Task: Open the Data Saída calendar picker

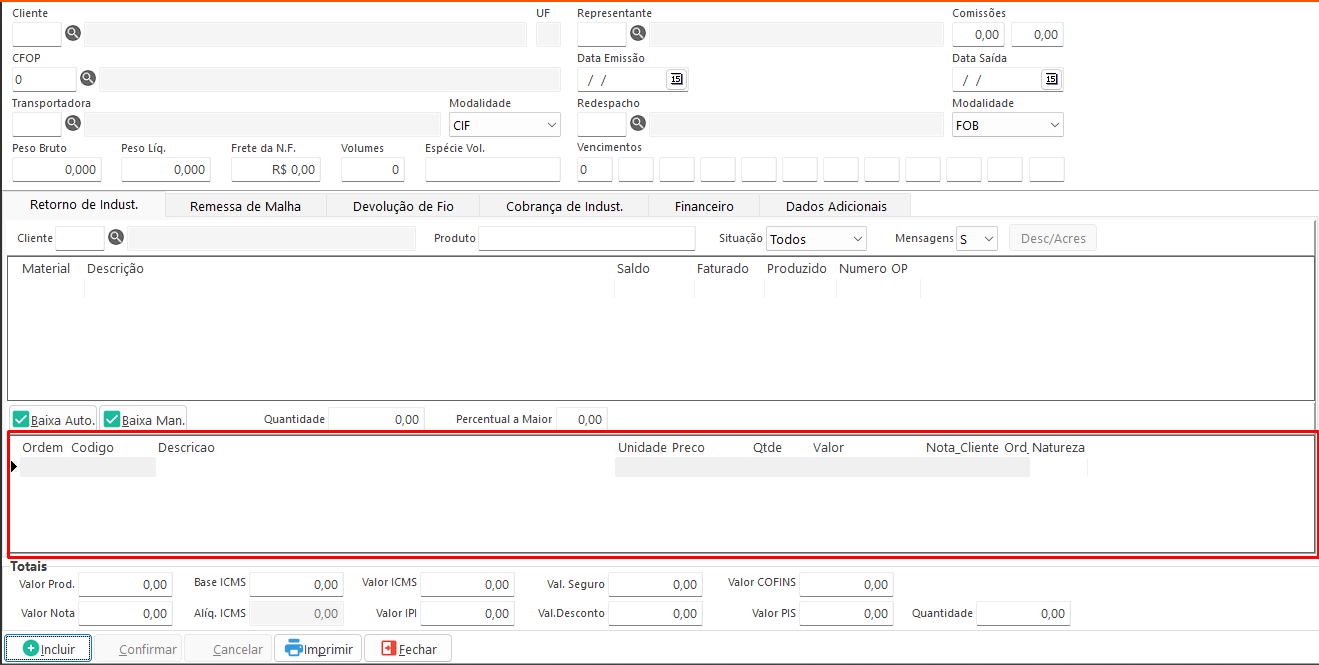Action: click(x=1051, y=79)
